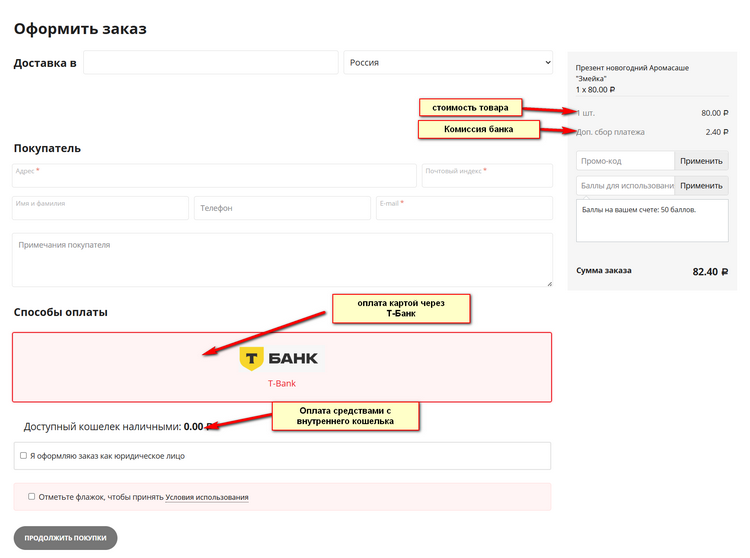
Task: Focus the Адрес input field
Action: click(x=215, y=177)
